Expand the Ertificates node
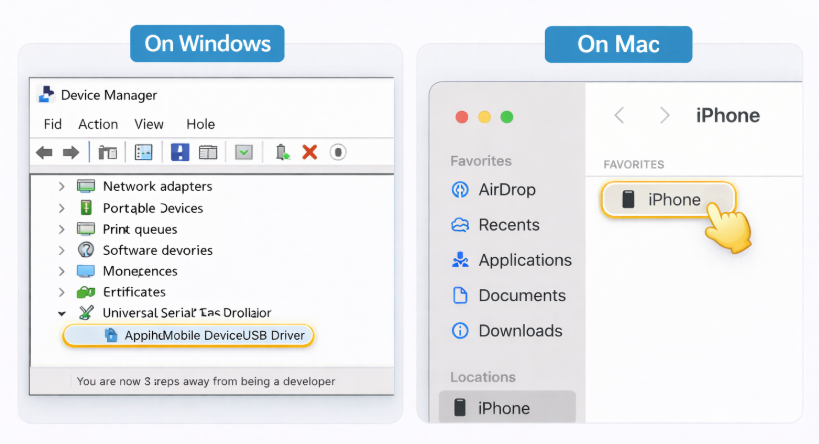 [x=62, y=292]
